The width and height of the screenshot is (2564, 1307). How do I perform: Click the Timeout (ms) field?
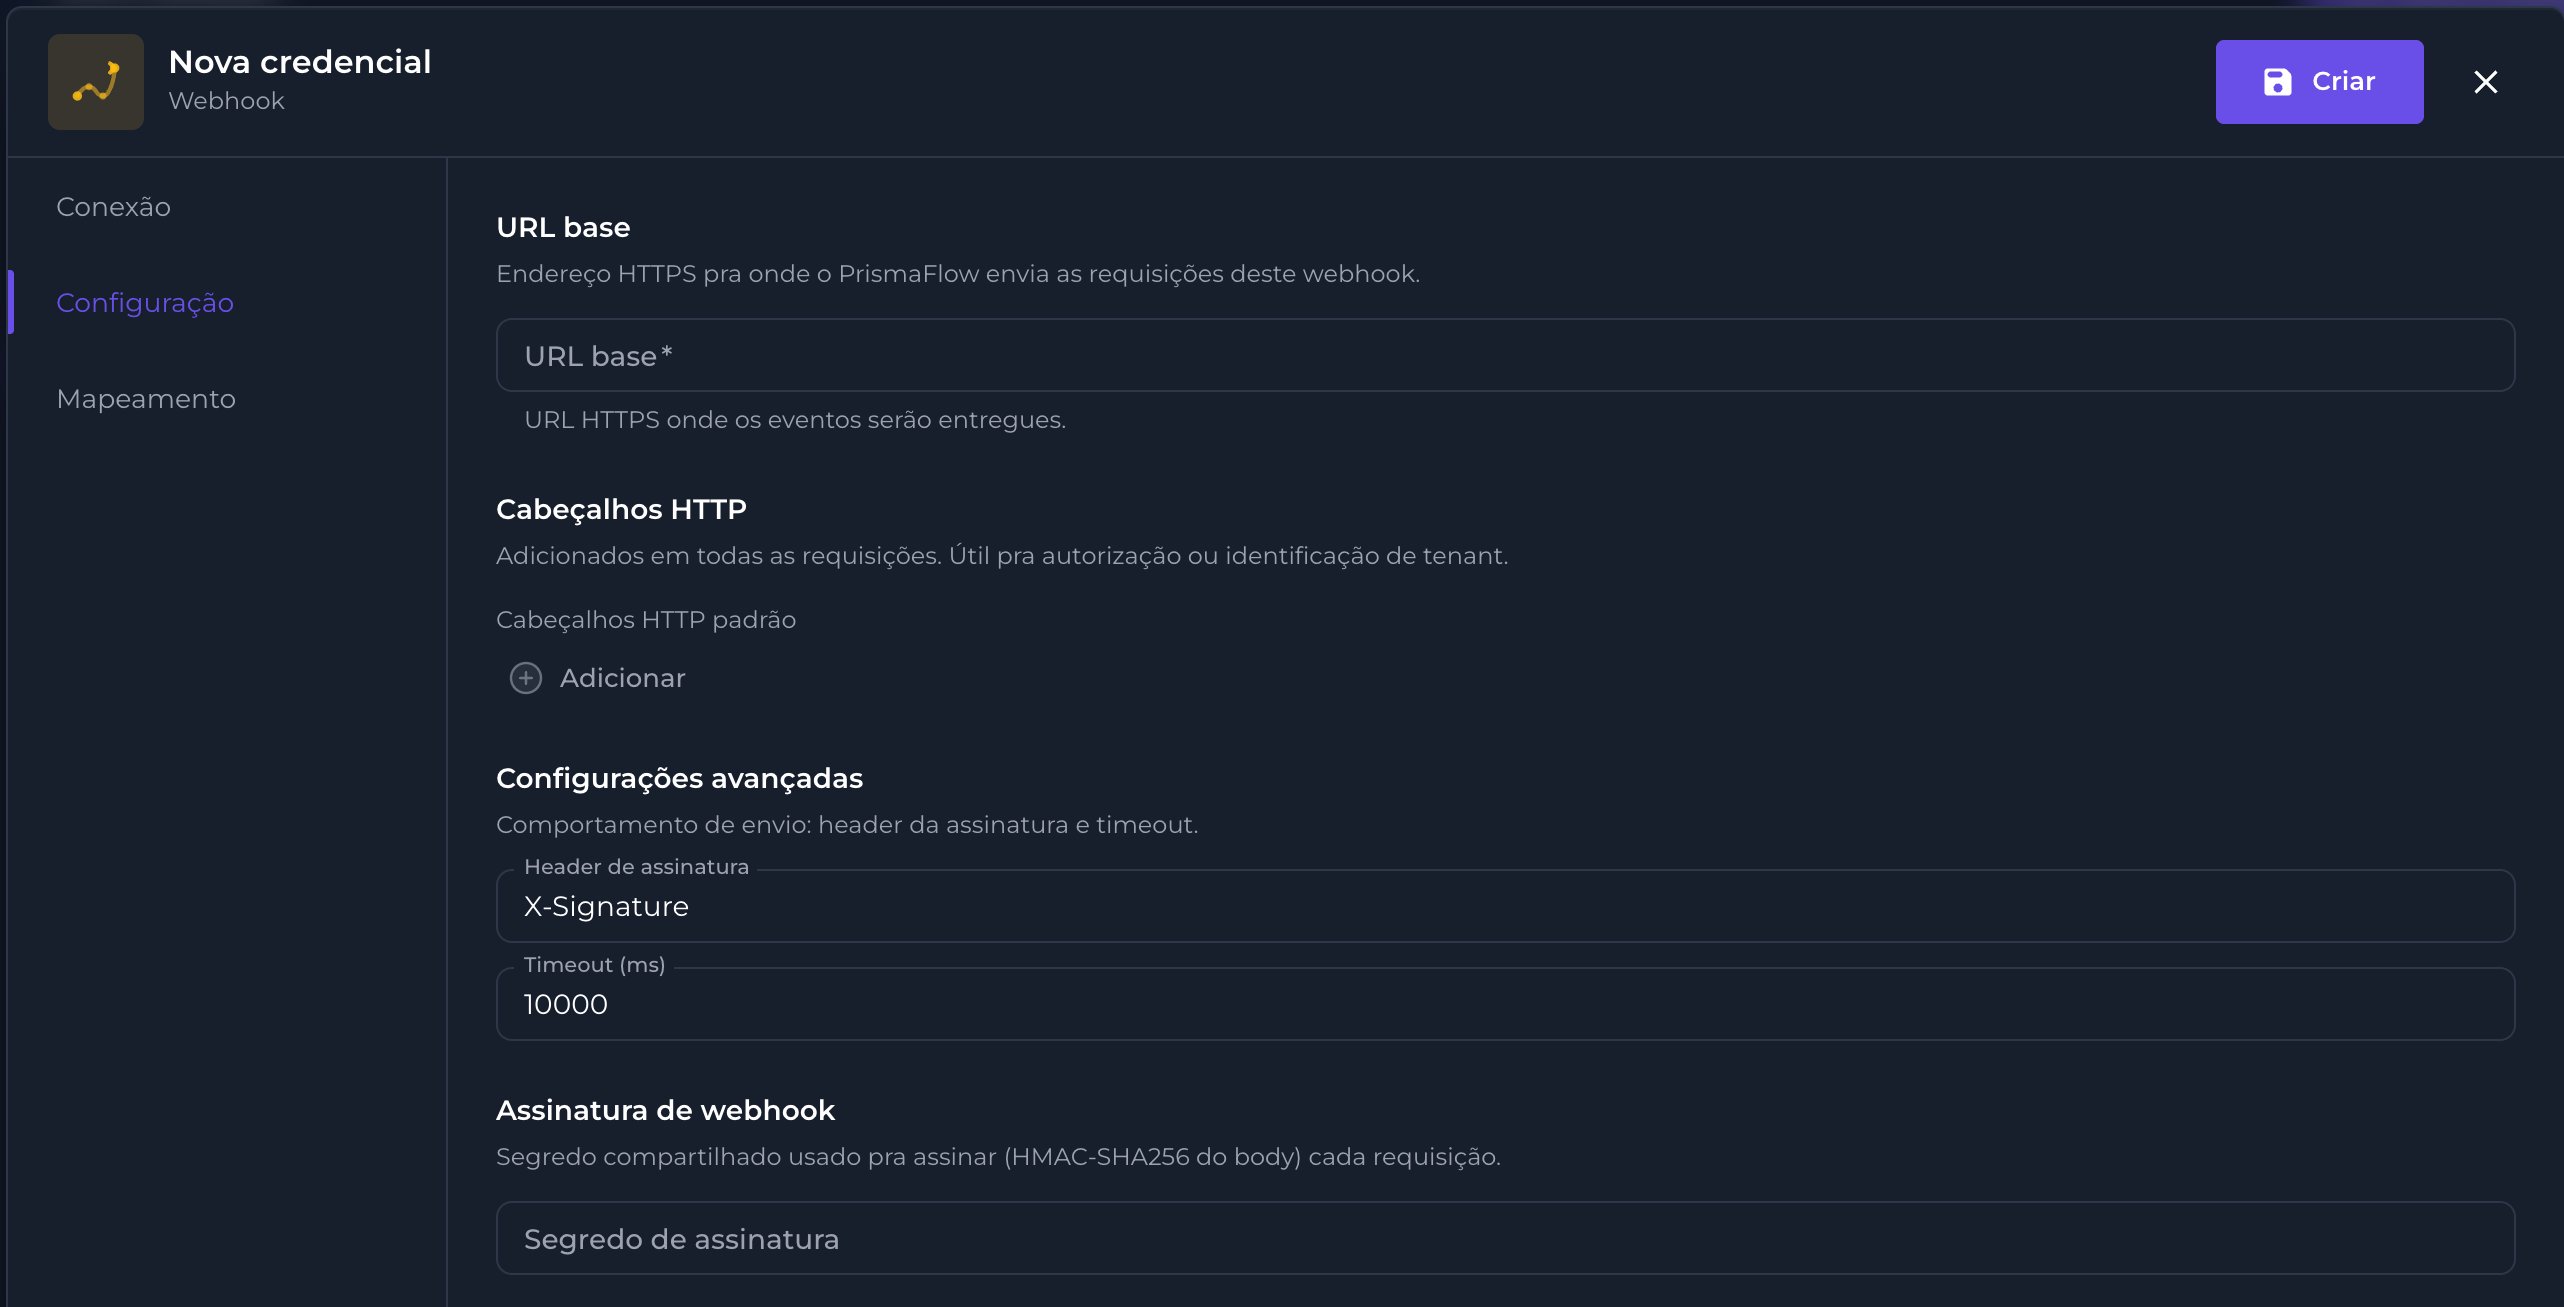click(x=1505, y=1004)
